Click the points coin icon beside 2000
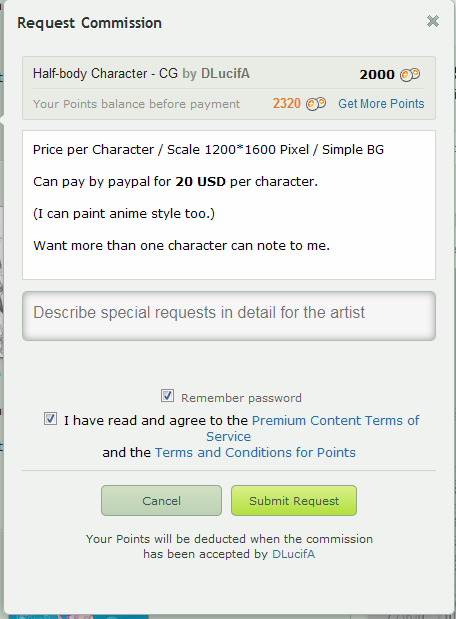456x619 pixels. [410, 74]
